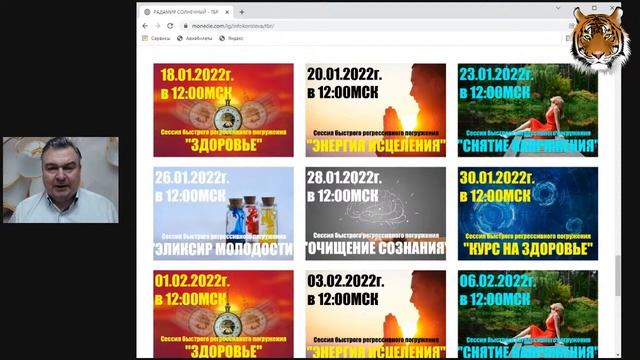
Task: Open the 28.01.2022 "ОЧИЩЕНИЕ СОЗНАНИЯ" banner
Action: pos(376,213)
